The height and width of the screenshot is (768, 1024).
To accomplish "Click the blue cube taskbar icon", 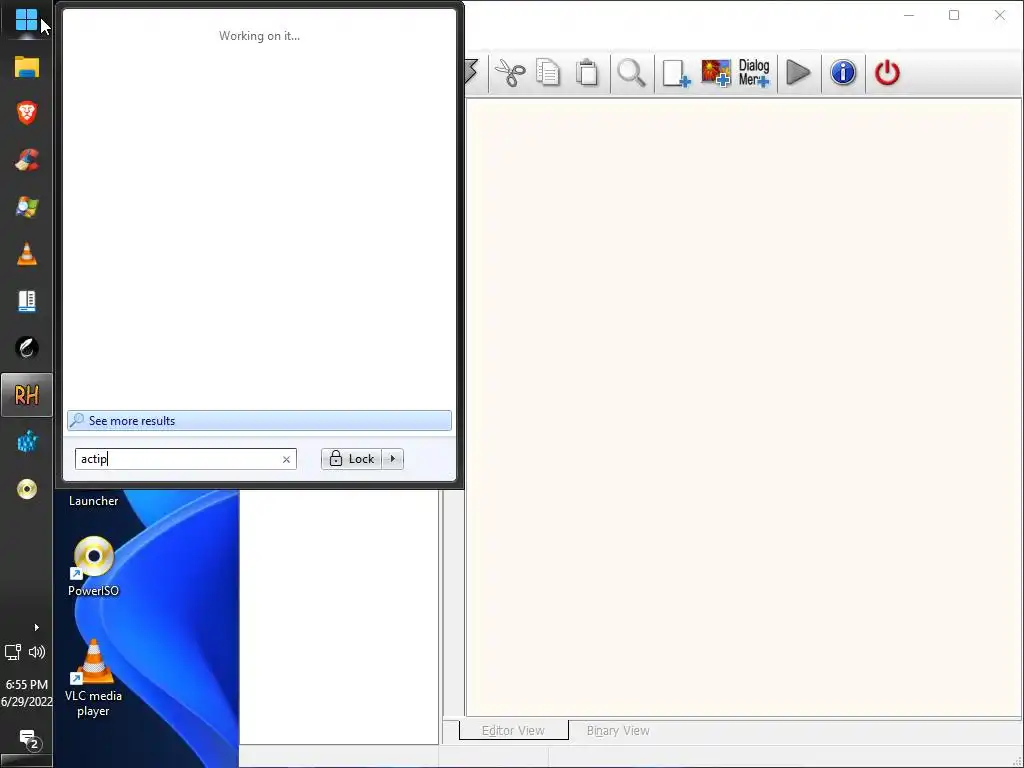I will (x=27, y=442).
